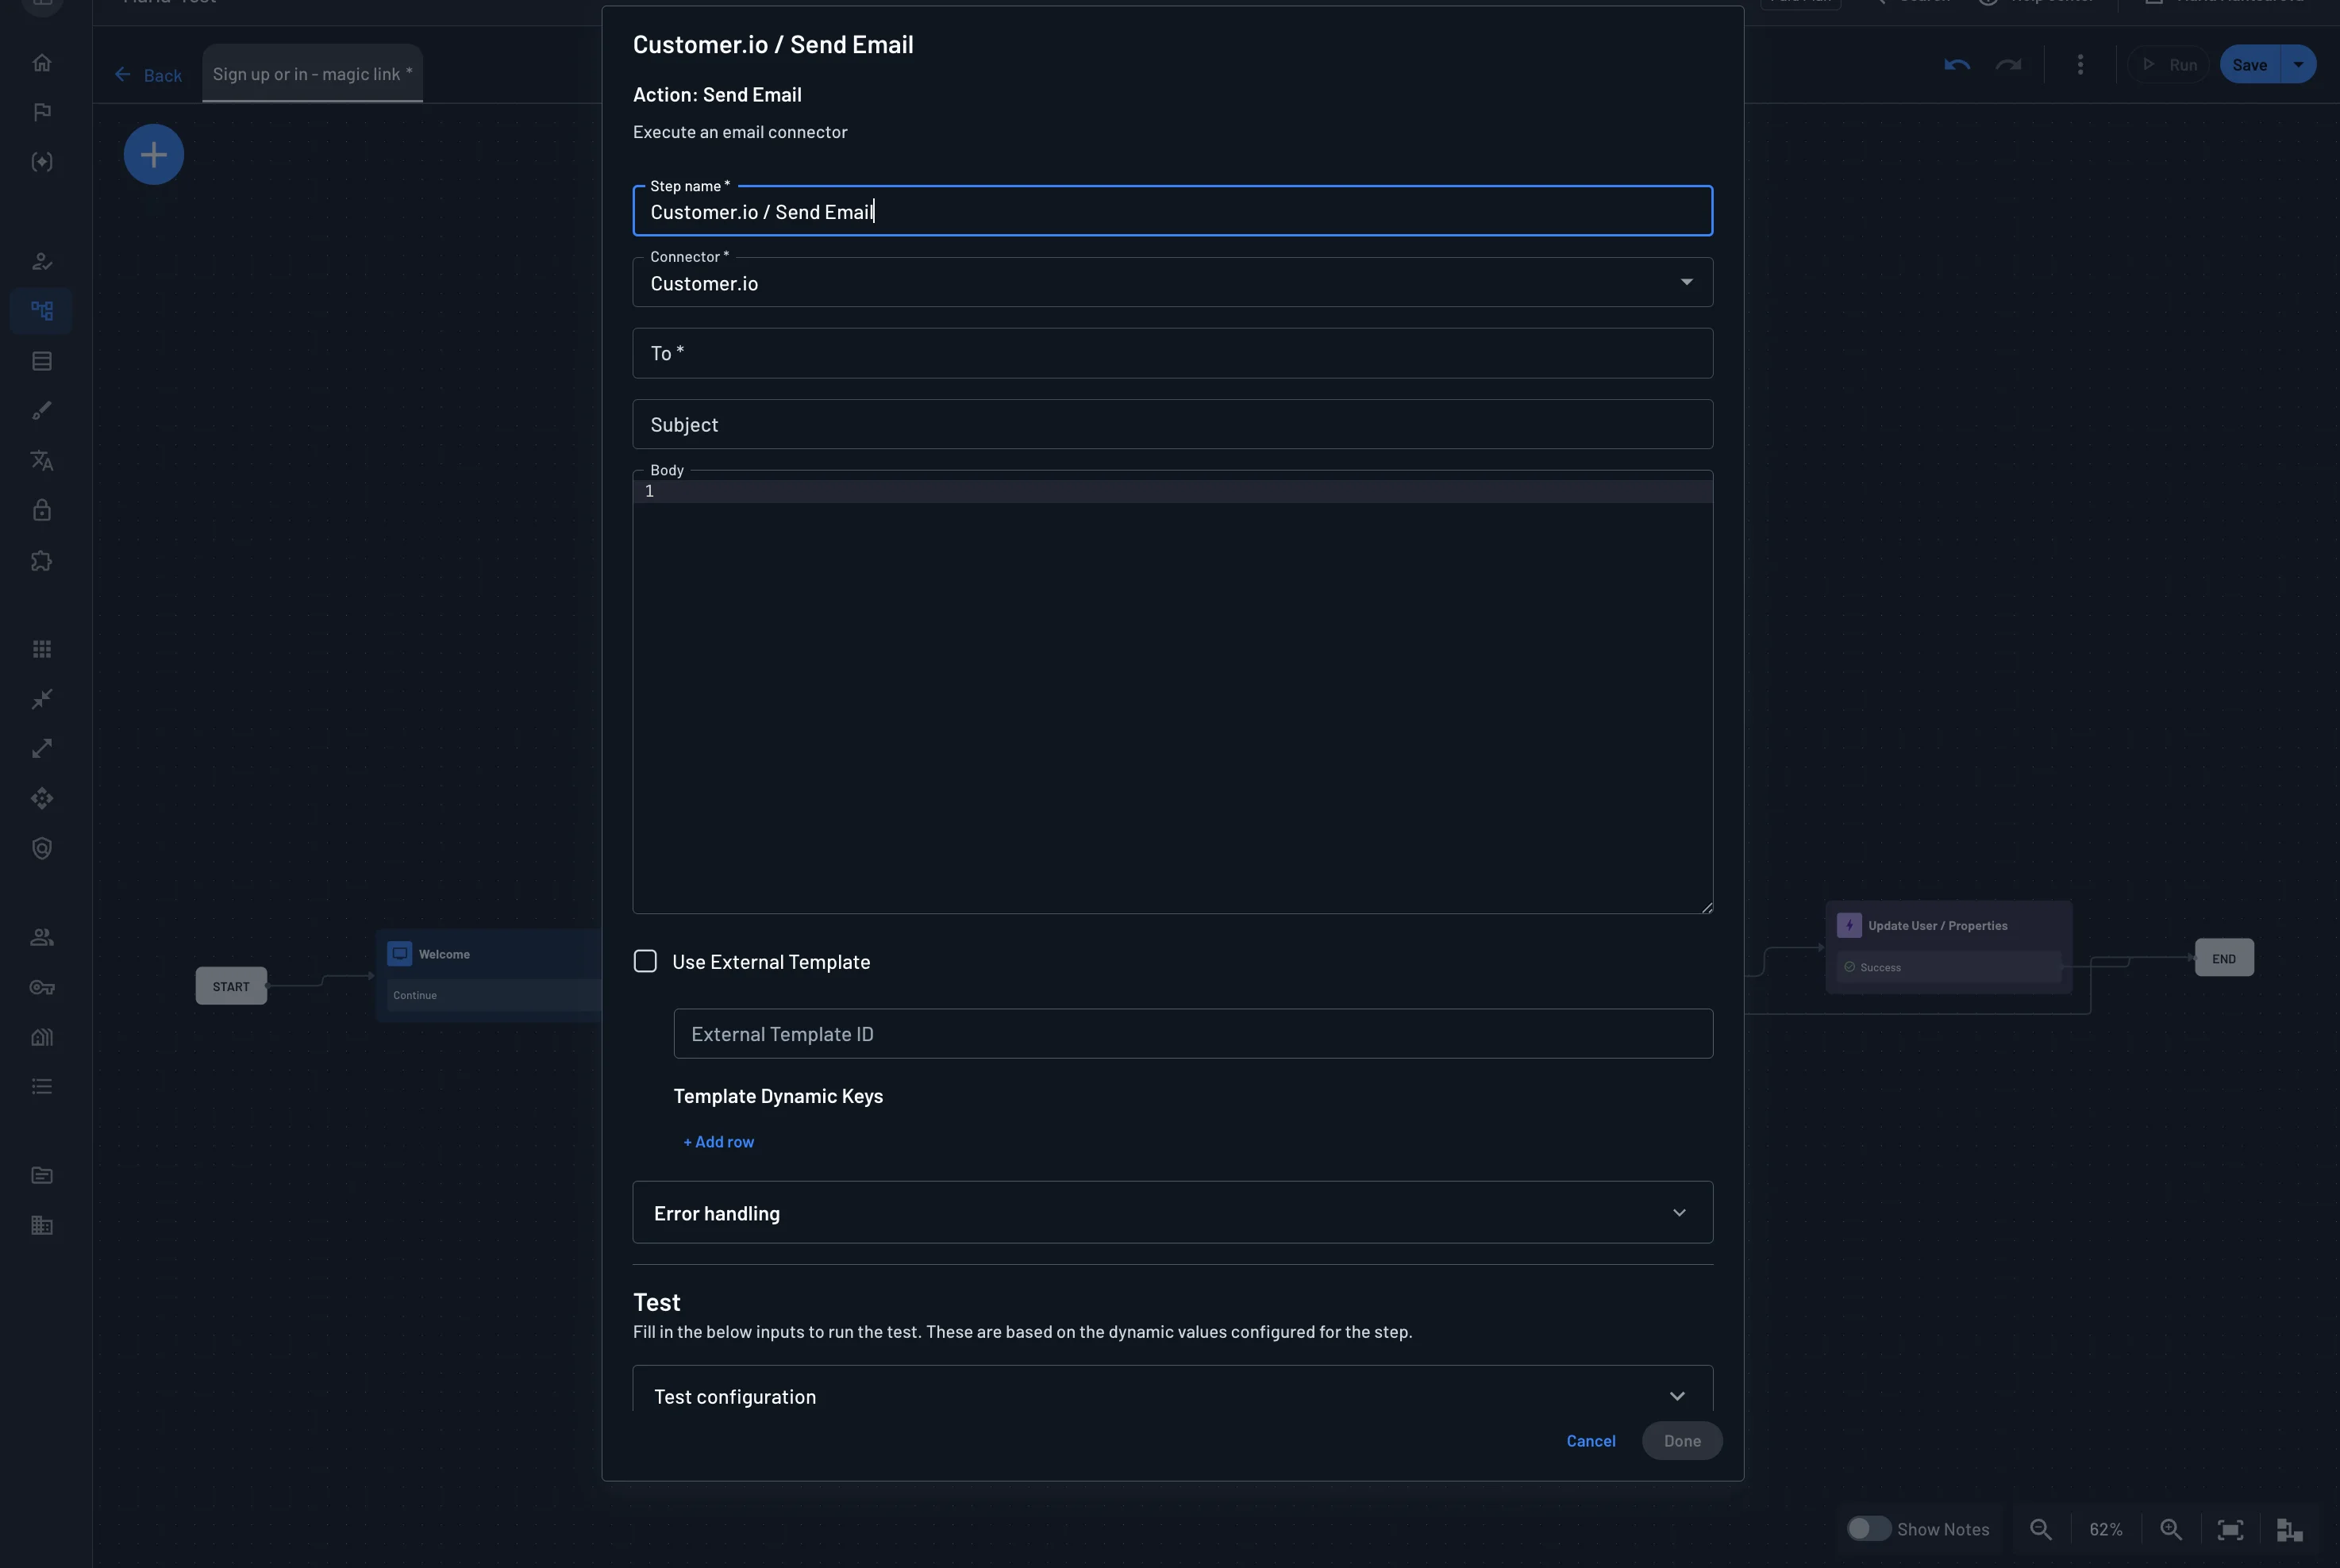Expand the Error handling section
The image size is (2340, 1568).
click(1172, 1212)
